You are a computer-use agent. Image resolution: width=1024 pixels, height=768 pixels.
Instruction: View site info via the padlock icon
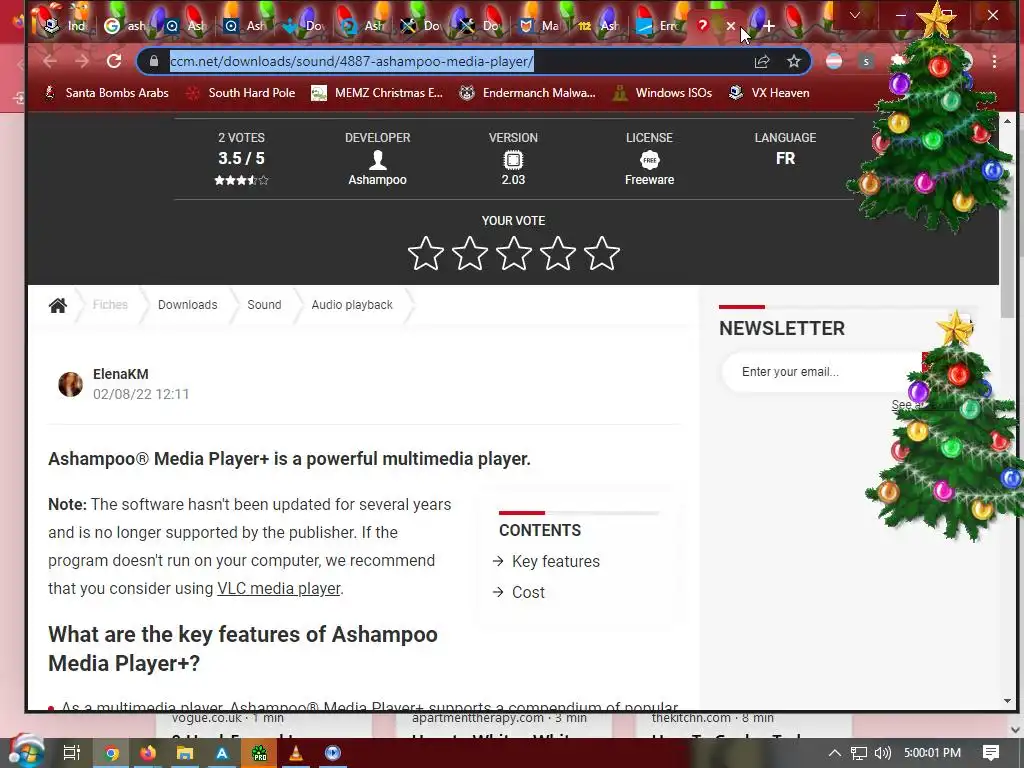154,61
